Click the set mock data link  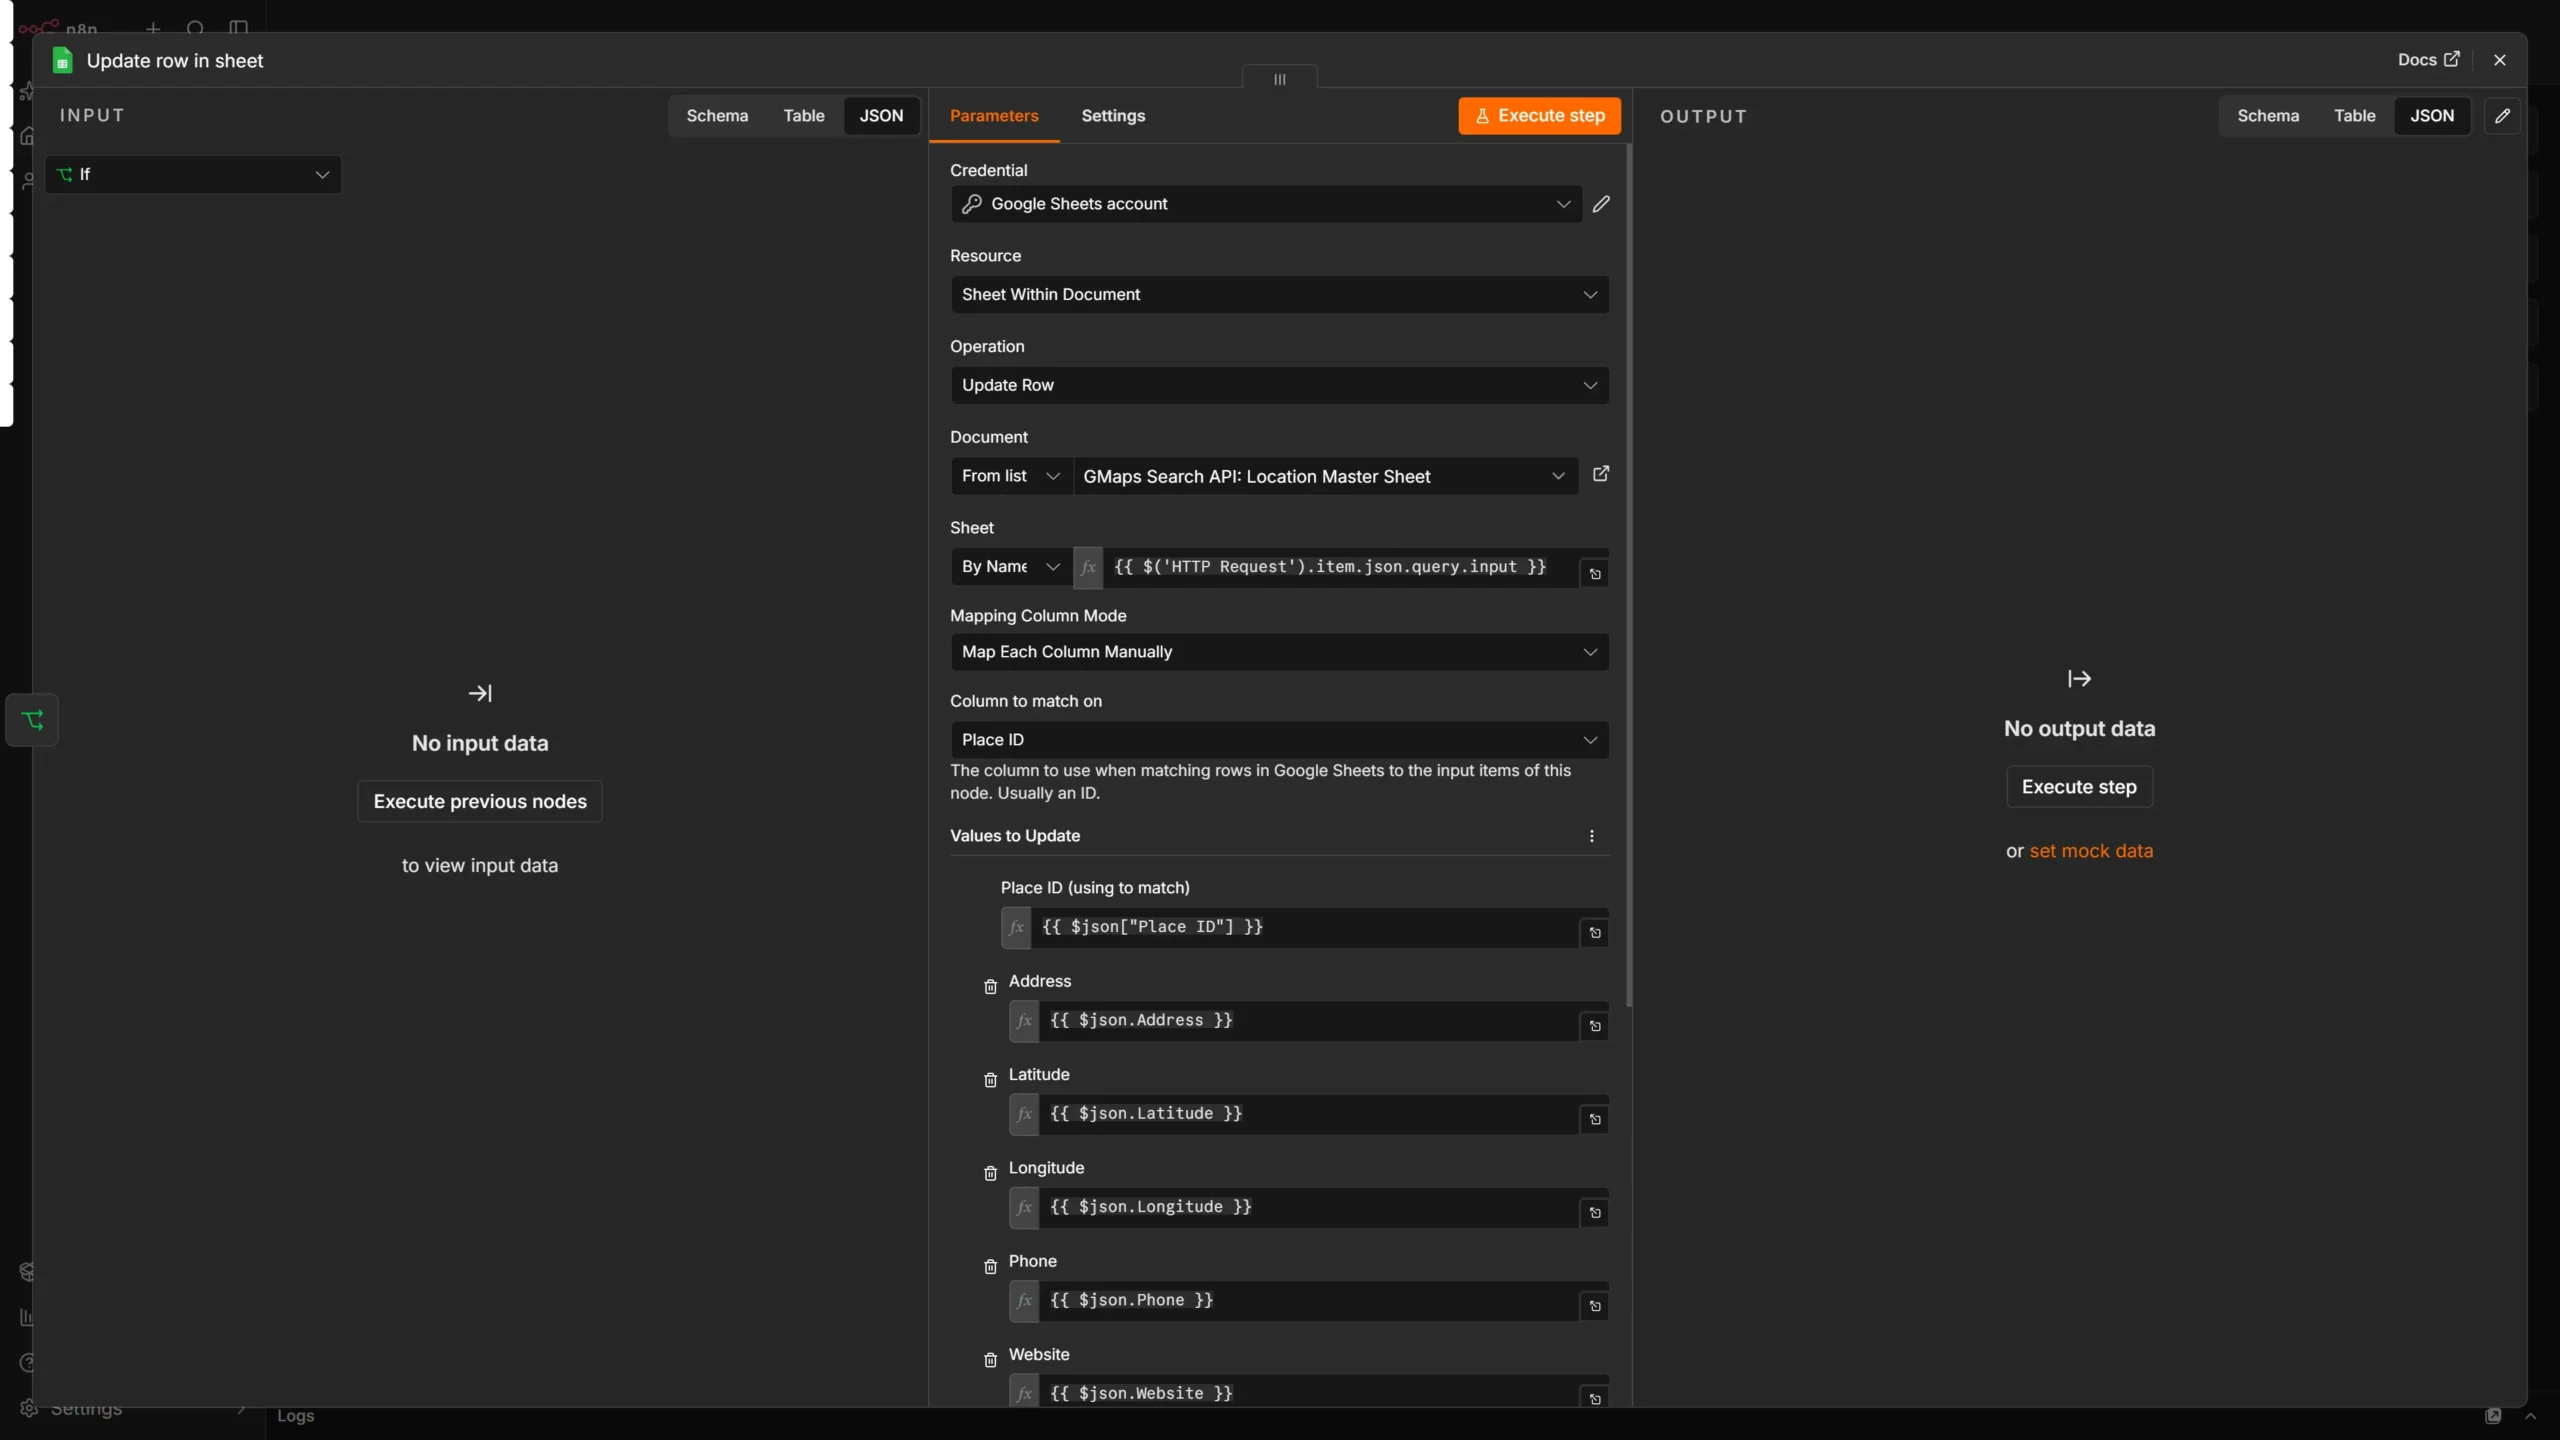pos(2091,851)
